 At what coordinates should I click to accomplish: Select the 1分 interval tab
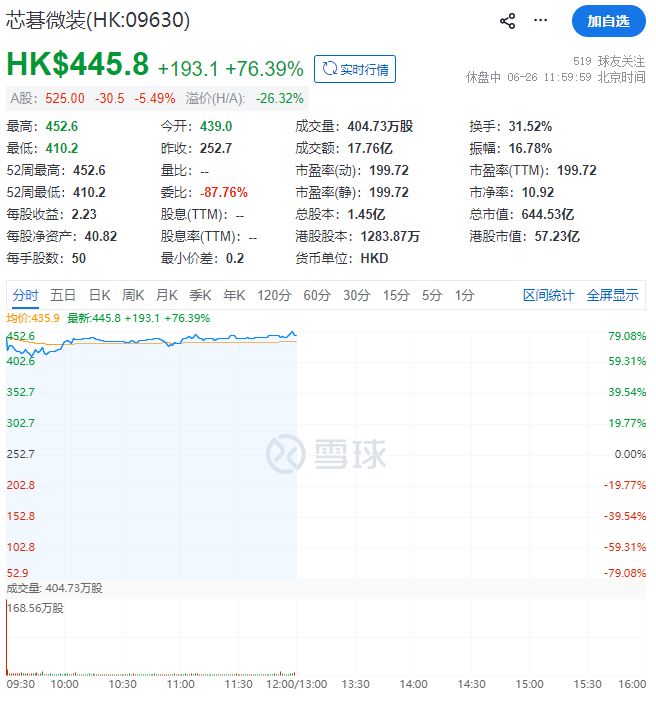click(465, 295)
